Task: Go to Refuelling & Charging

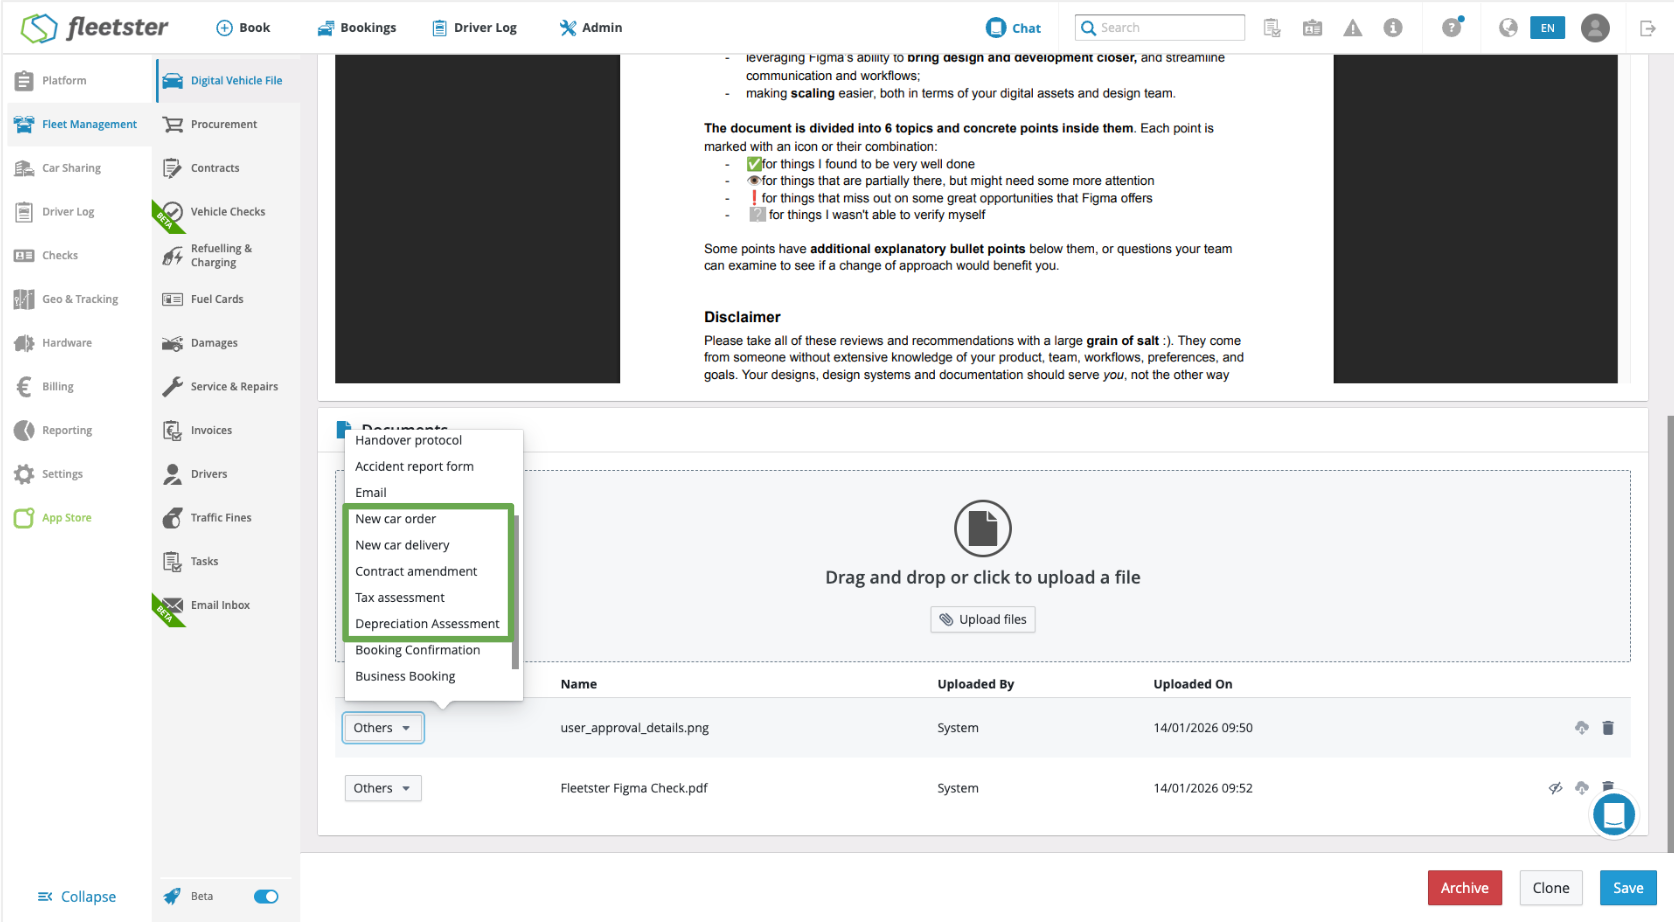Action: click(x=208, y=256)
